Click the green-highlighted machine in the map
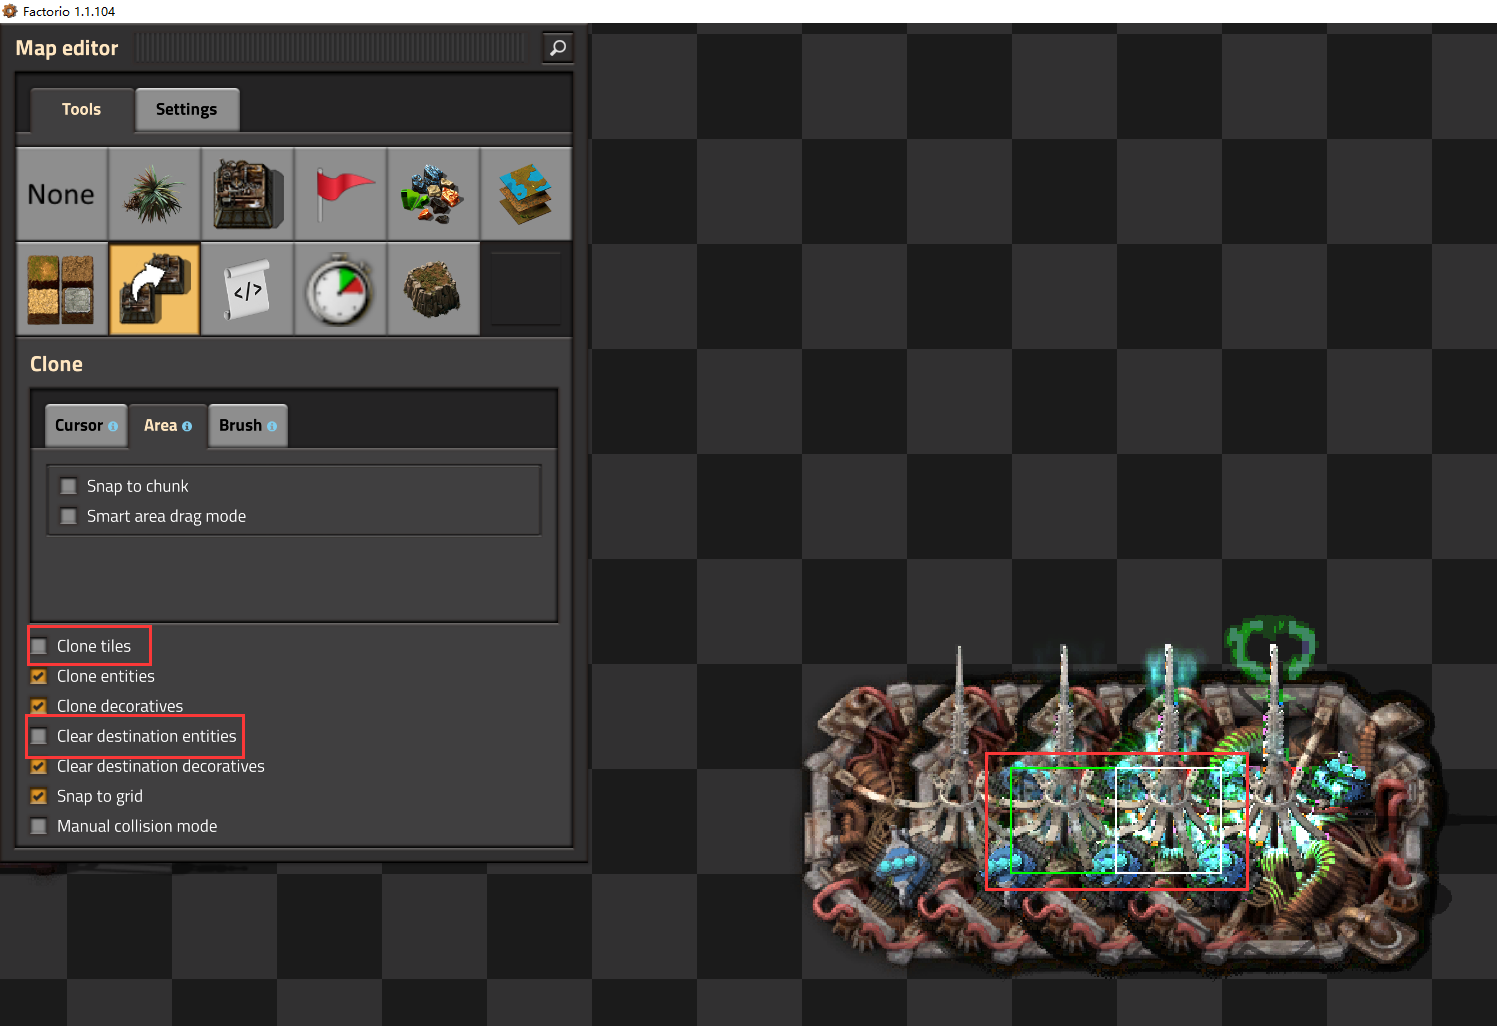The height and width of the screenshot is (1026, 1497). pyautogui.click(x=1062, y=820)
